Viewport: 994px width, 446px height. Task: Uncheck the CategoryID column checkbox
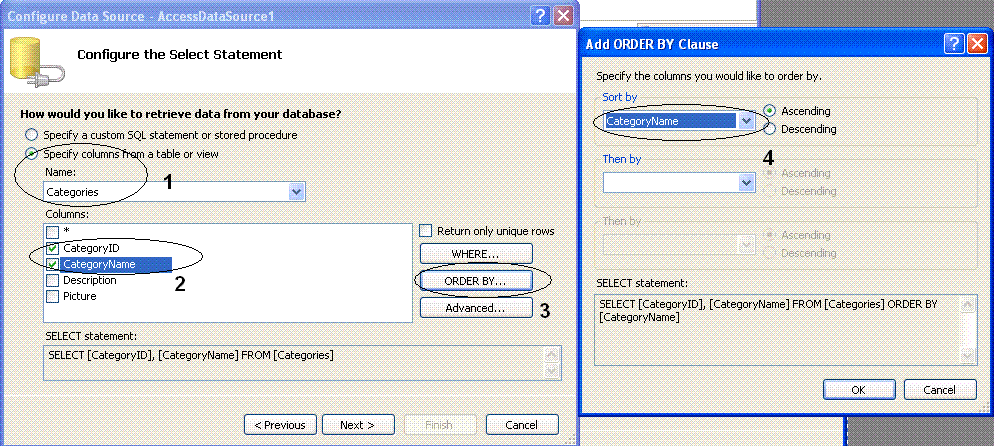[53, 248]
